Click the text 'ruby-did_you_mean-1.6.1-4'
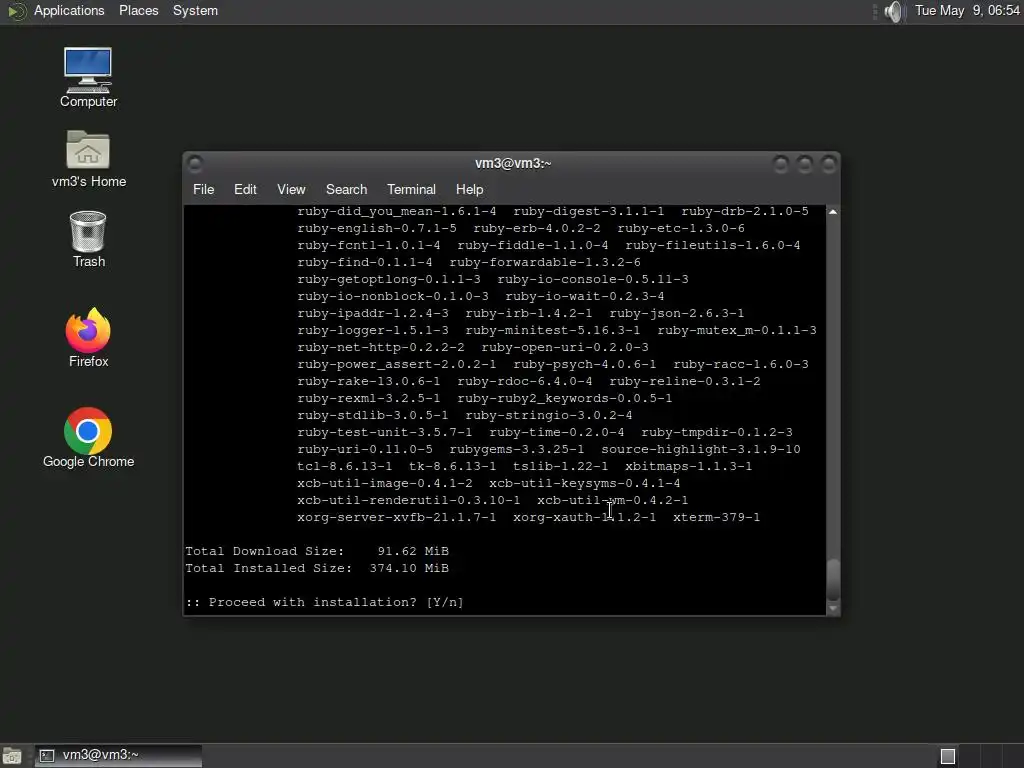The width and height of the screenshot is (1024, 768). (x=396, y=212)
